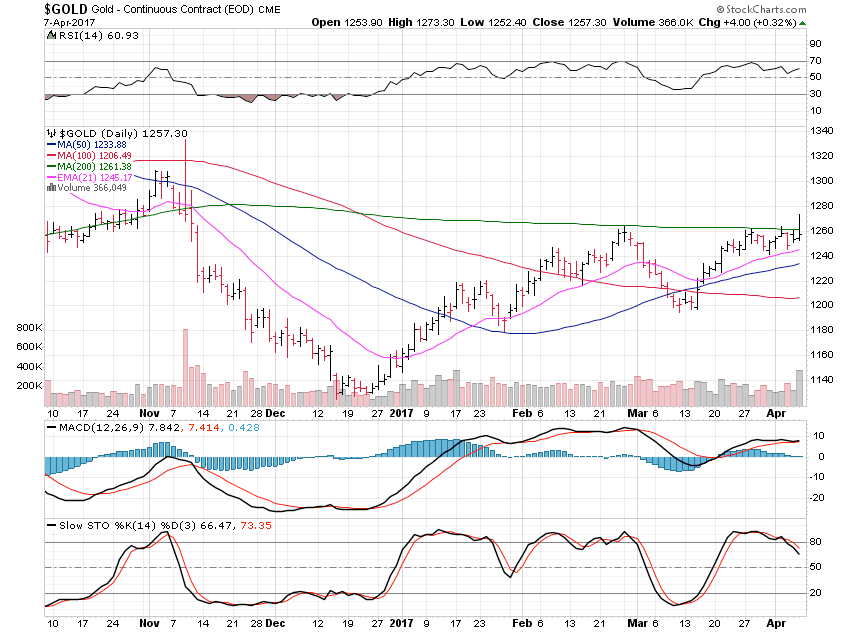850x633 pixels.
Task: Click the Volume histogram legend icon
Action: pos(51,188)
